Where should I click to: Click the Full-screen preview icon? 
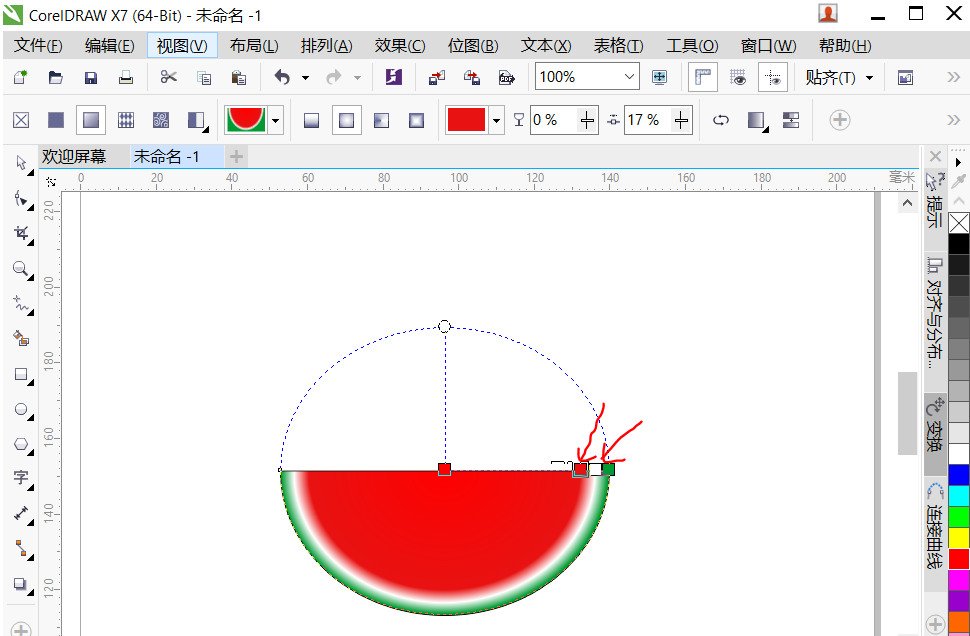(x=659, y=77)
